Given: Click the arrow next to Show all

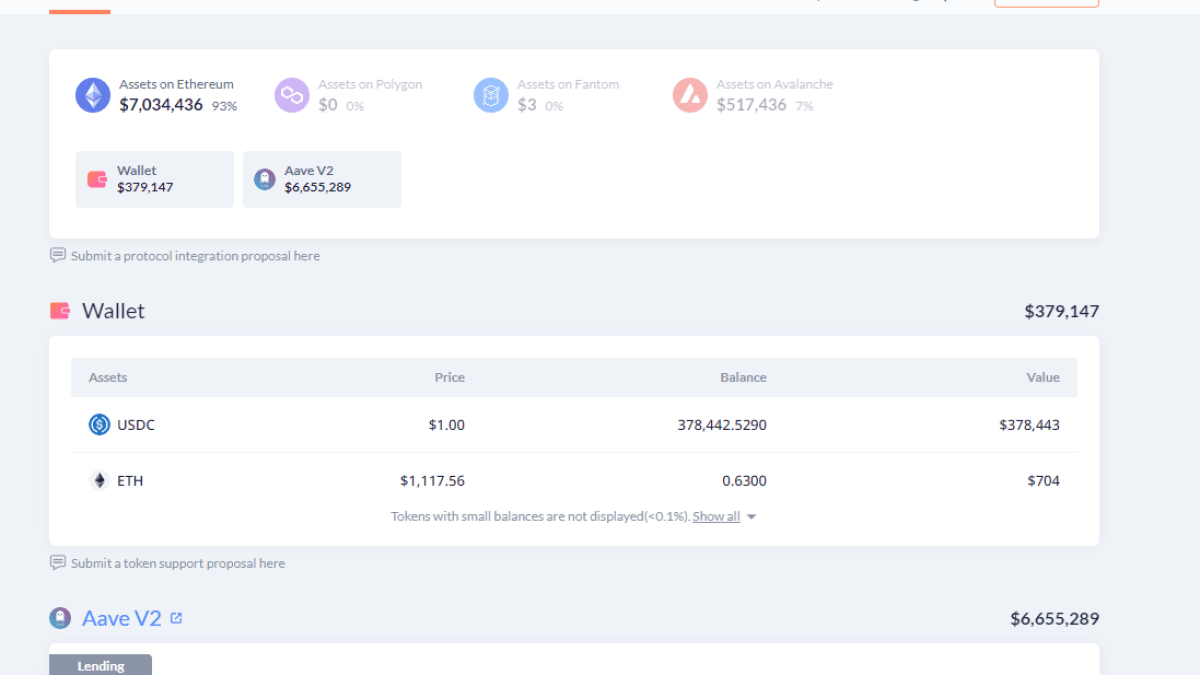Looking at the screenshot, I should (x=752, y=517).
